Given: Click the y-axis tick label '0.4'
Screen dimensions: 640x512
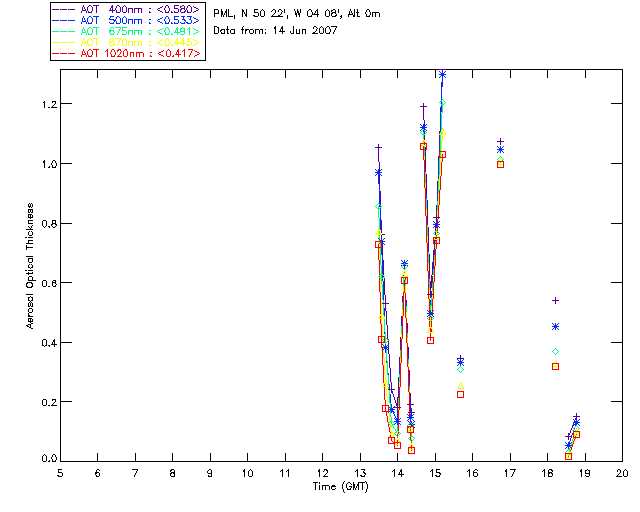Looking at the screenshot, I should pos(49,343).
